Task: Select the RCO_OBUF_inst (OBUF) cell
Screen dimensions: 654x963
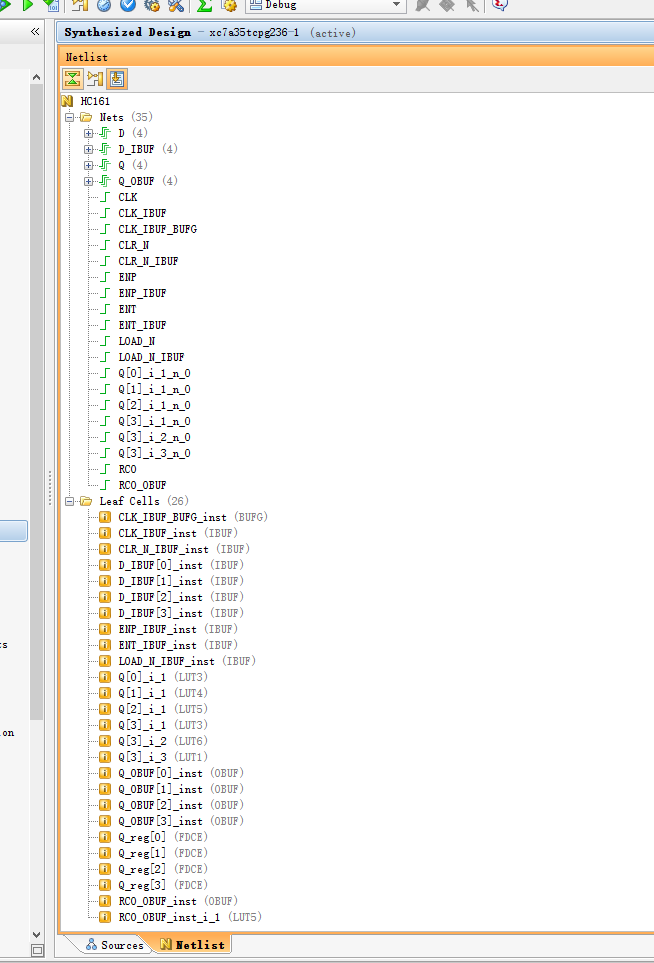Action: click(177, 901)
